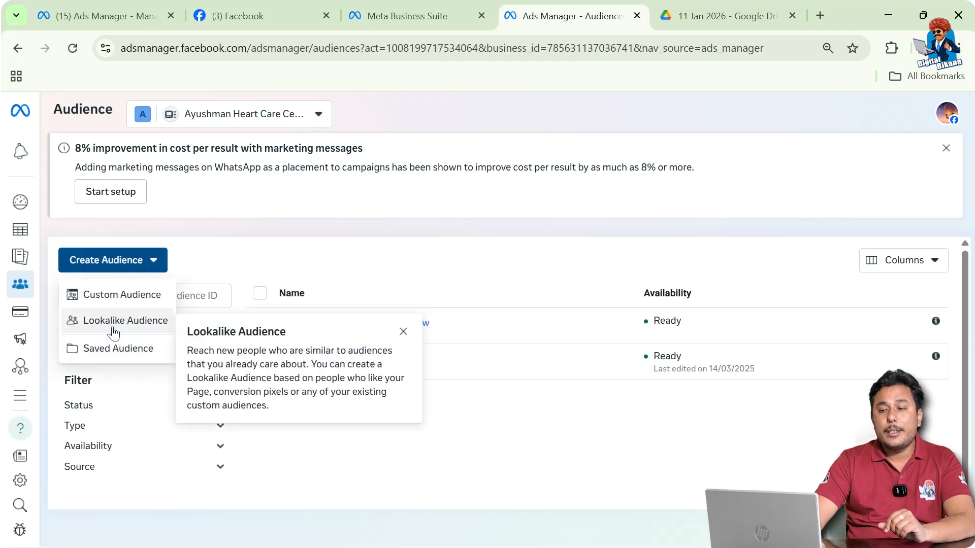Open info icon for row edited 14/03/2025
Viewport: 975px width, 548px height.
click(936, 356)
